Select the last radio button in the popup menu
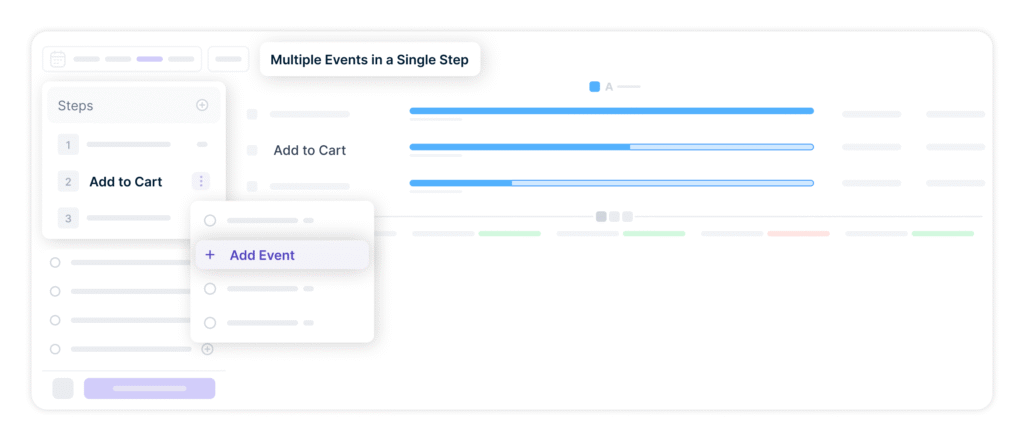1024x441 pixels. pyautogui.click(x=210, y=323)
